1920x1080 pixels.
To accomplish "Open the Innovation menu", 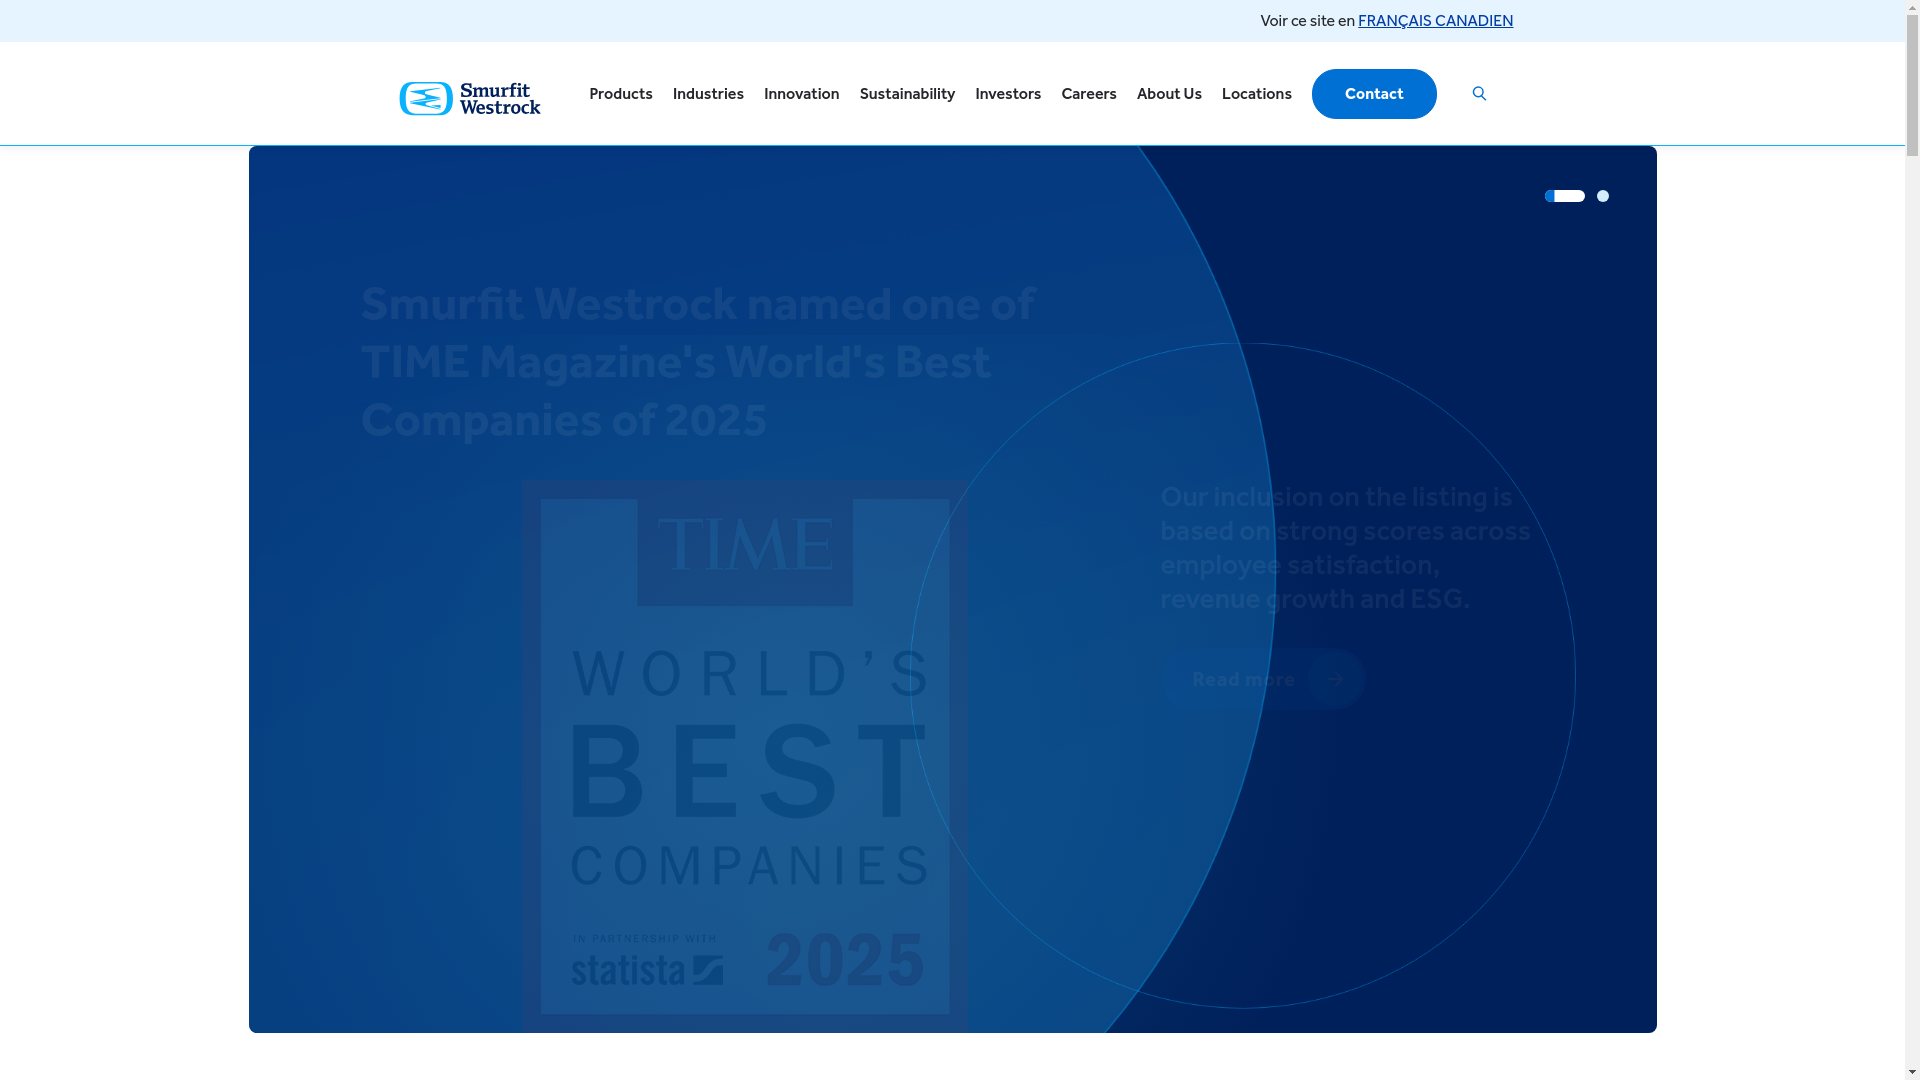I will tap(802, 94).
